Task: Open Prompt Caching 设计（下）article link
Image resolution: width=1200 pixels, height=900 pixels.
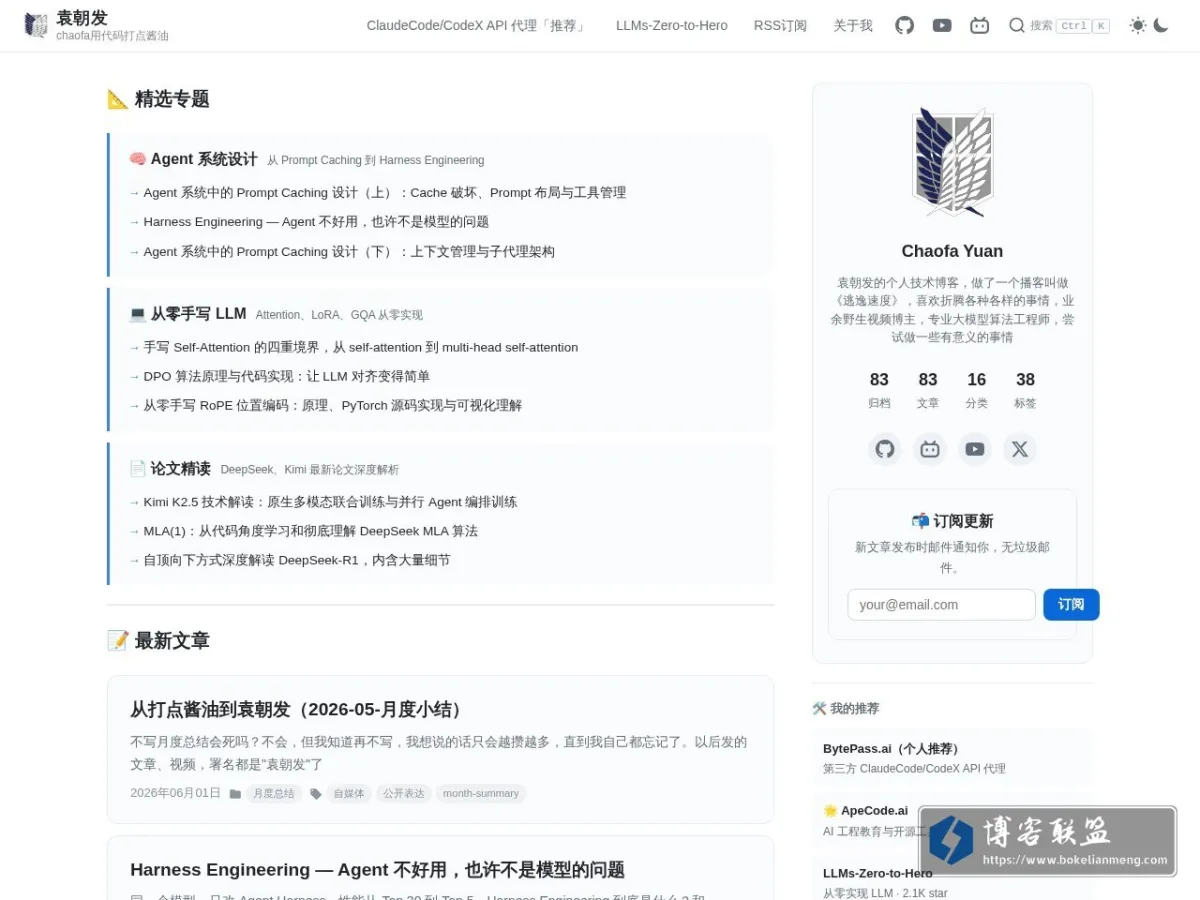Action: point(349,252)
